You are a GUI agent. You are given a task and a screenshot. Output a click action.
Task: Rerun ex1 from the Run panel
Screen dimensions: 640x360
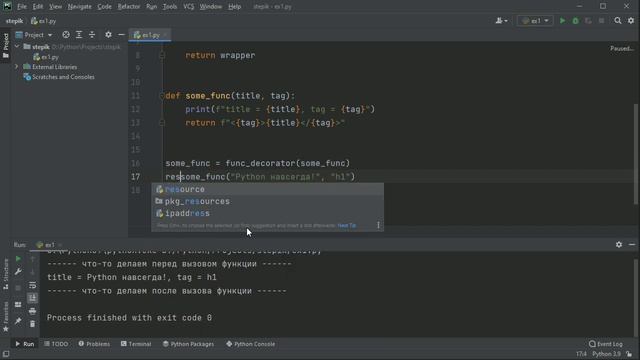coord(18,259)
